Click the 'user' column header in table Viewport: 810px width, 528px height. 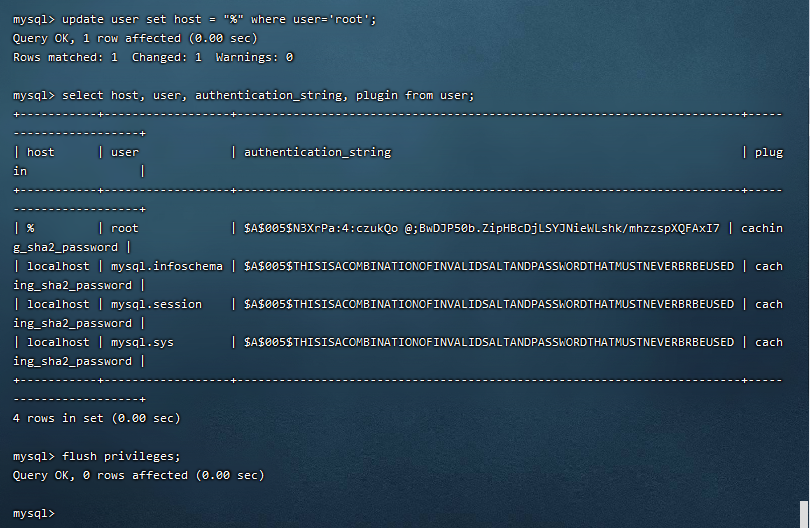coord(125,152)
